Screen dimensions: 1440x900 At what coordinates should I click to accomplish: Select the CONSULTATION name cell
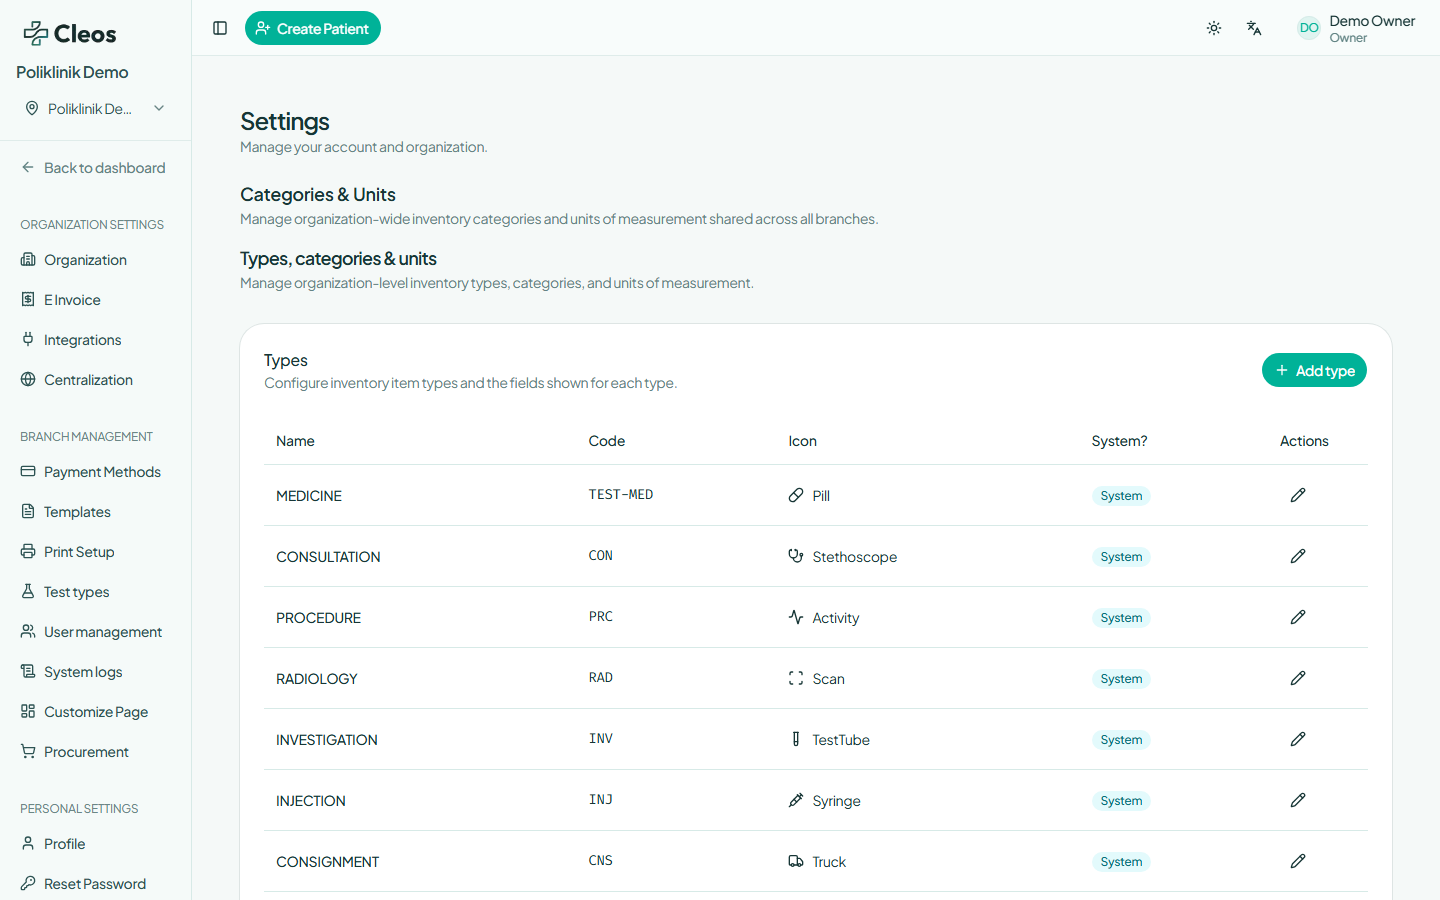(x=328, y=557)
